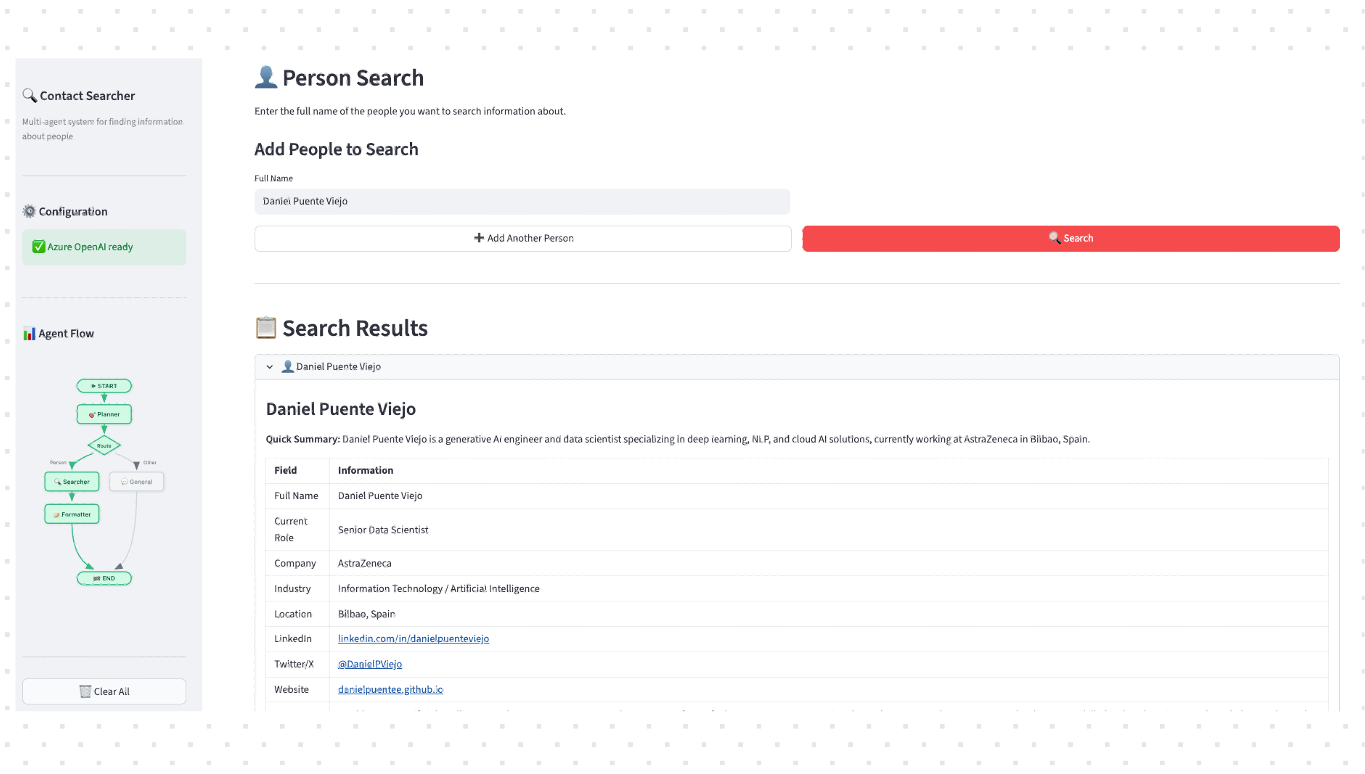Click the Person Search silhouette icon

(266, 78)
